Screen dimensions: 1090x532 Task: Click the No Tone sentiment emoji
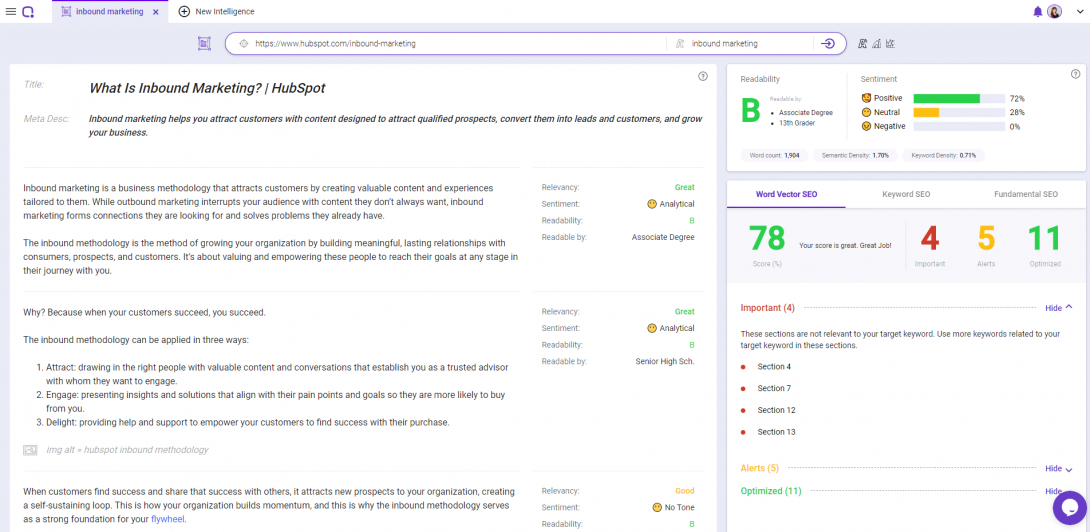point(657,508)
